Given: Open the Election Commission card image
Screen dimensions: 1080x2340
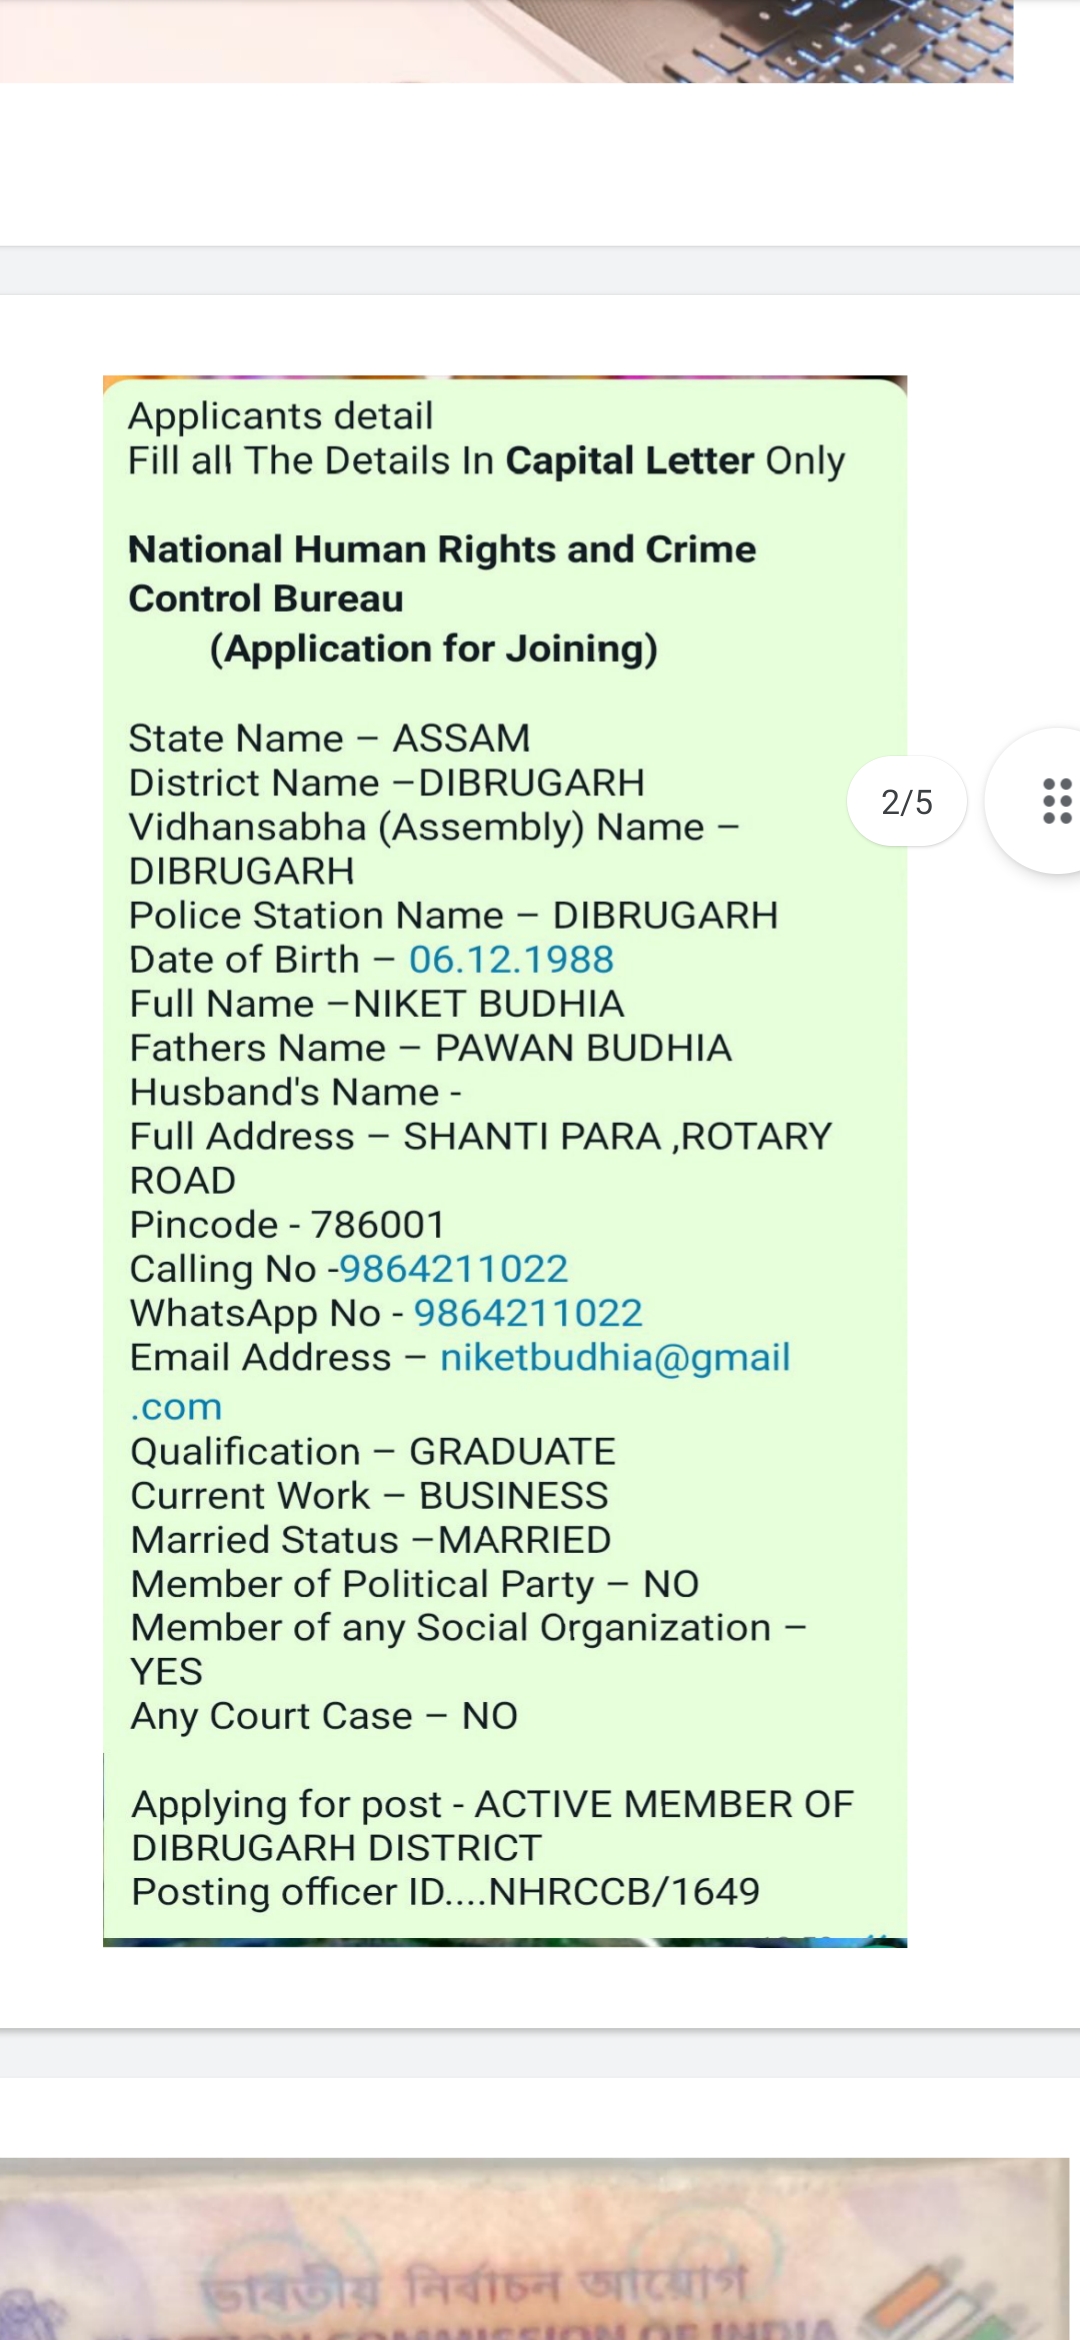Looking at the screenshot, I should tap(534, 2250).
